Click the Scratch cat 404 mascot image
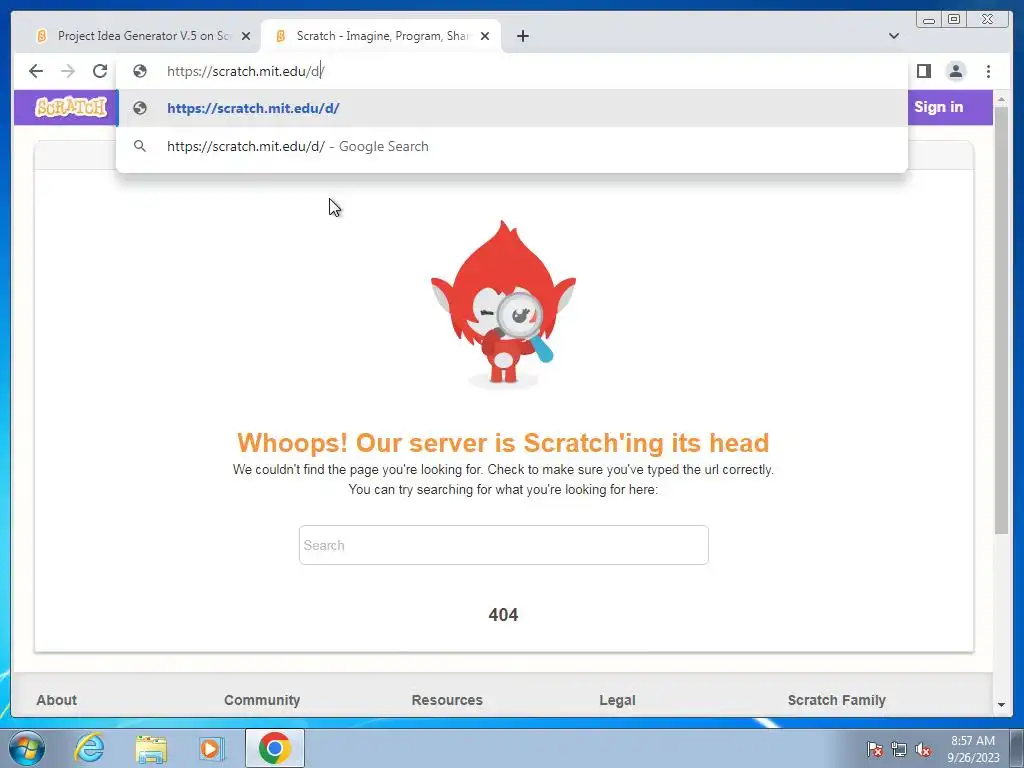The image size is (1024, 768). 503,304
